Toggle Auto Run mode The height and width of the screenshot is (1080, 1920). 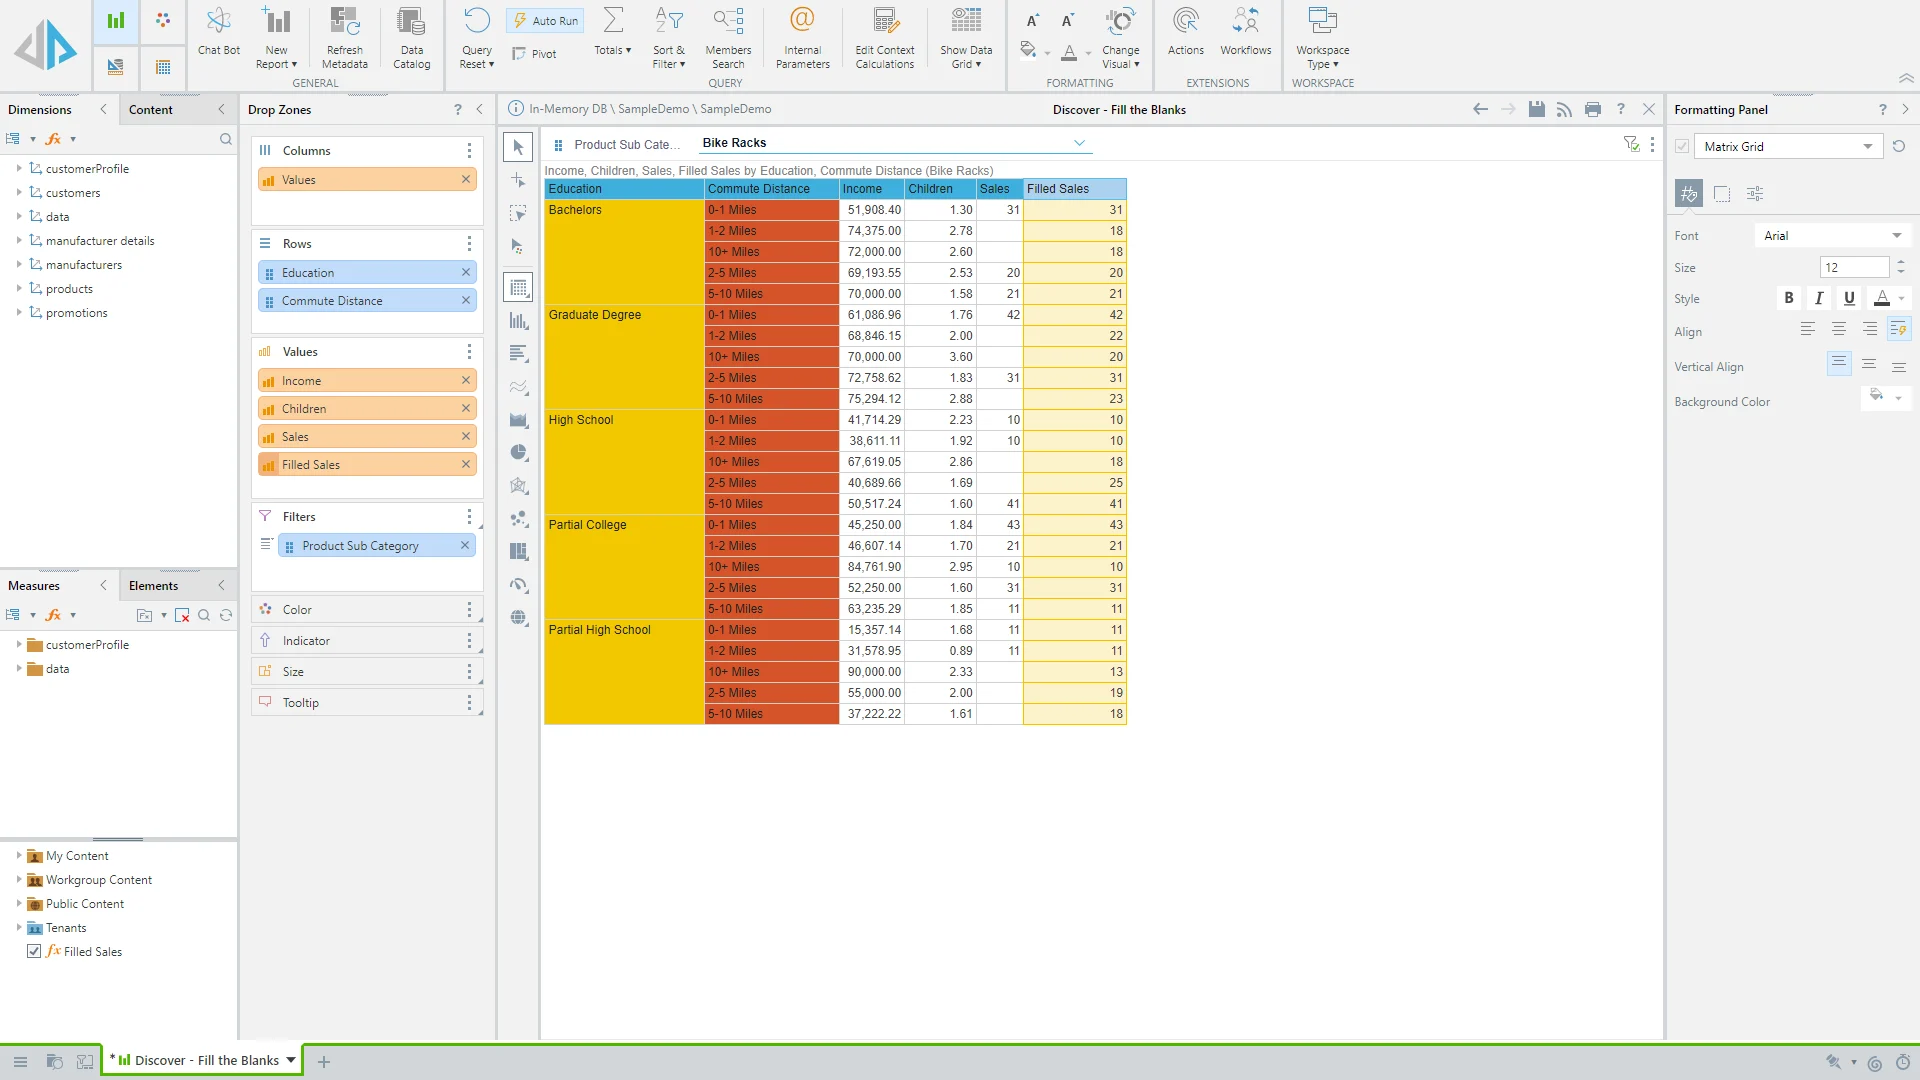(546, 20)
